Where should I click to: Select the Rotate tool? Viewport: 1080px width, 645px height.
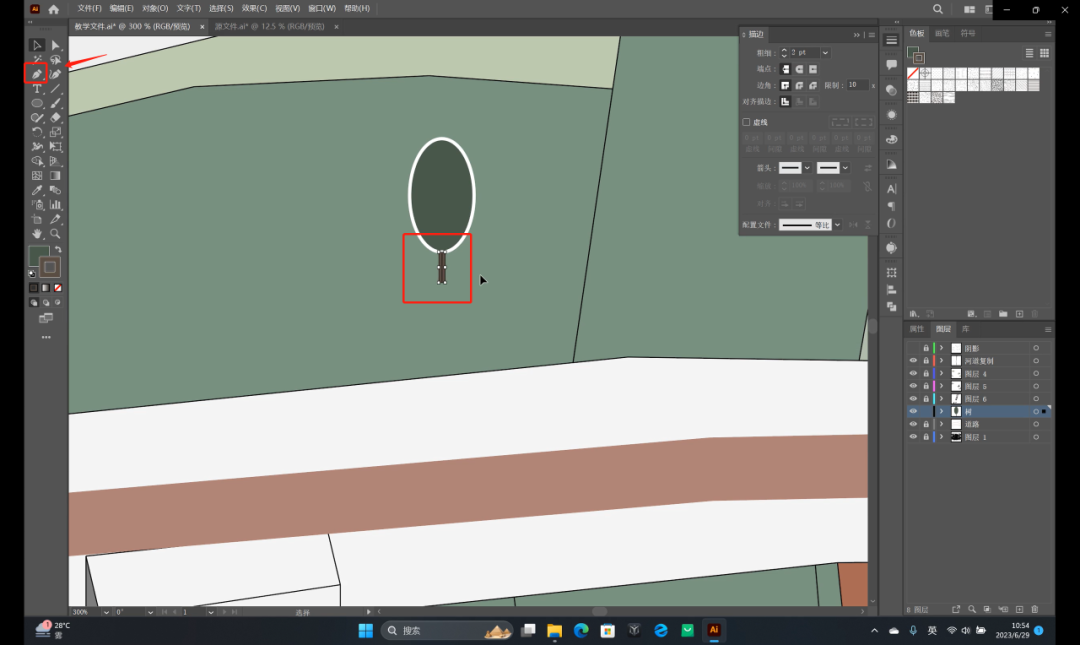tap(37, 132)
